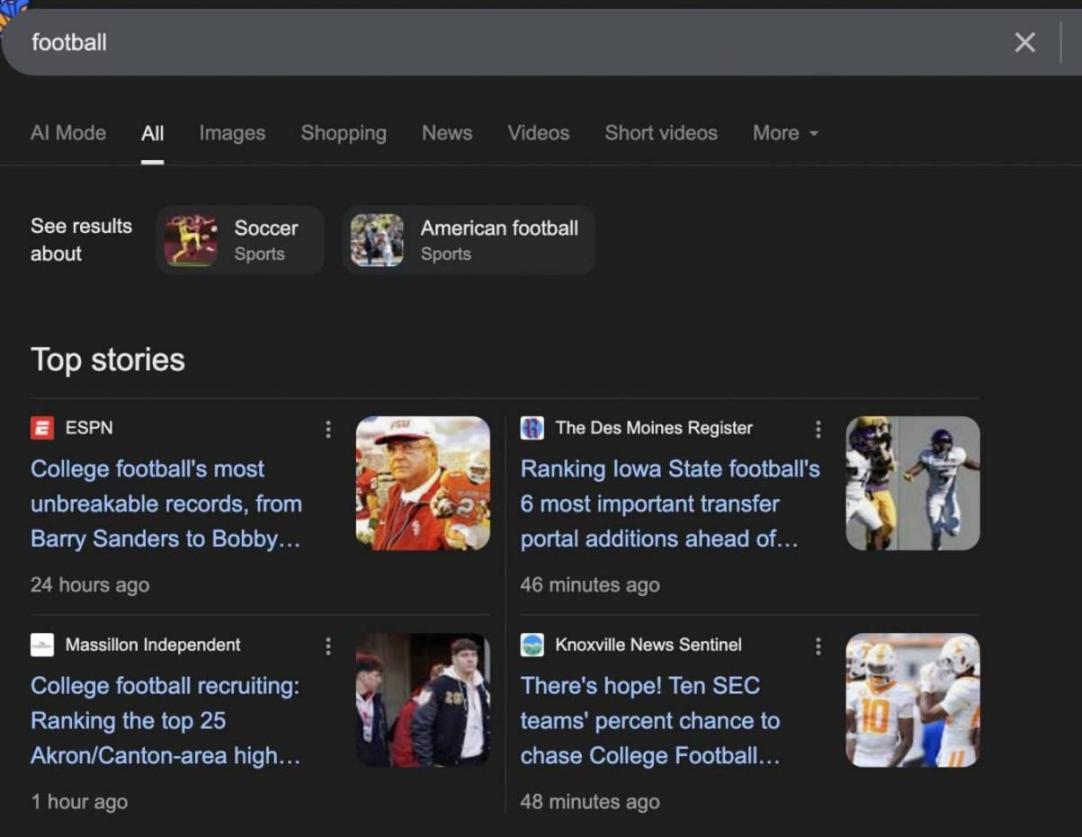Choose the Soccer Sports result chip

[240, 240]
